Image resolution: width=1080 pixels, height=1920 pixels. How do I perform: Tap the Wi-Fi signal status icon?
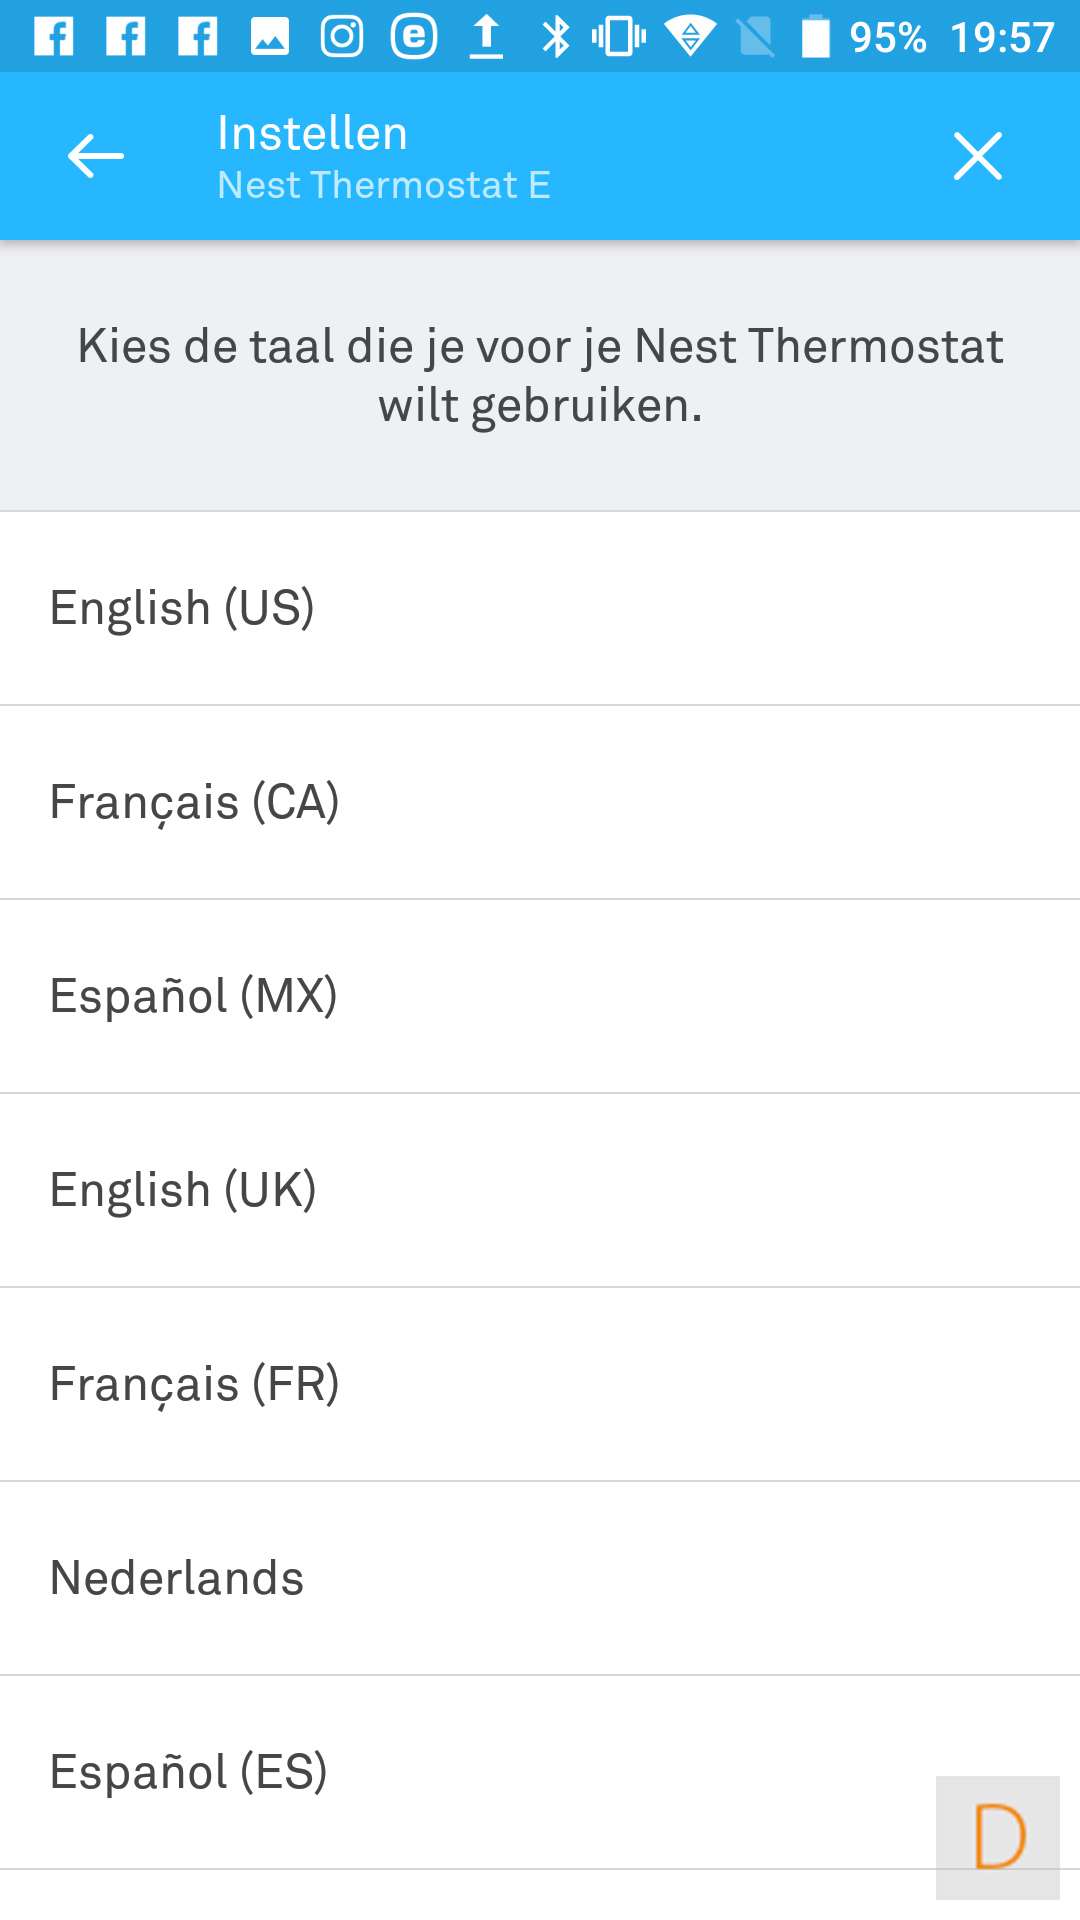690,37
